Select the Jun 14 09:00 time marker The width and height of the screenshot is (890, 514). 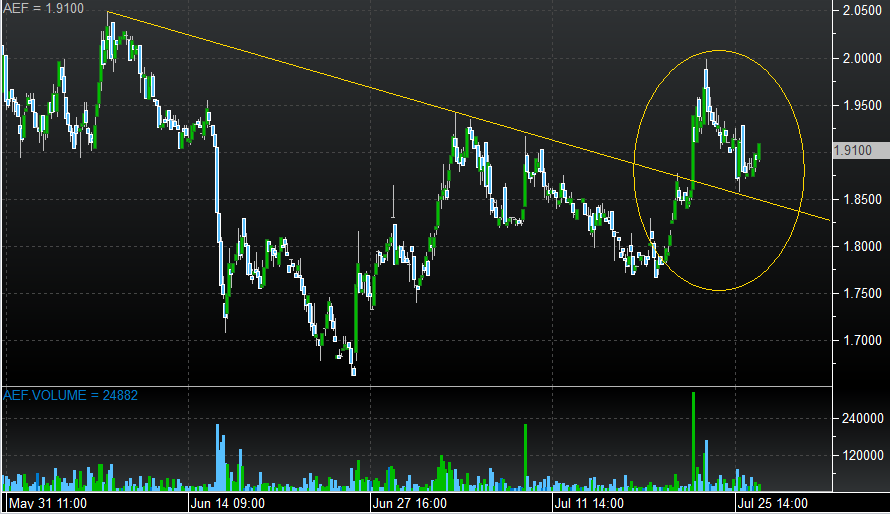point(229,503)
